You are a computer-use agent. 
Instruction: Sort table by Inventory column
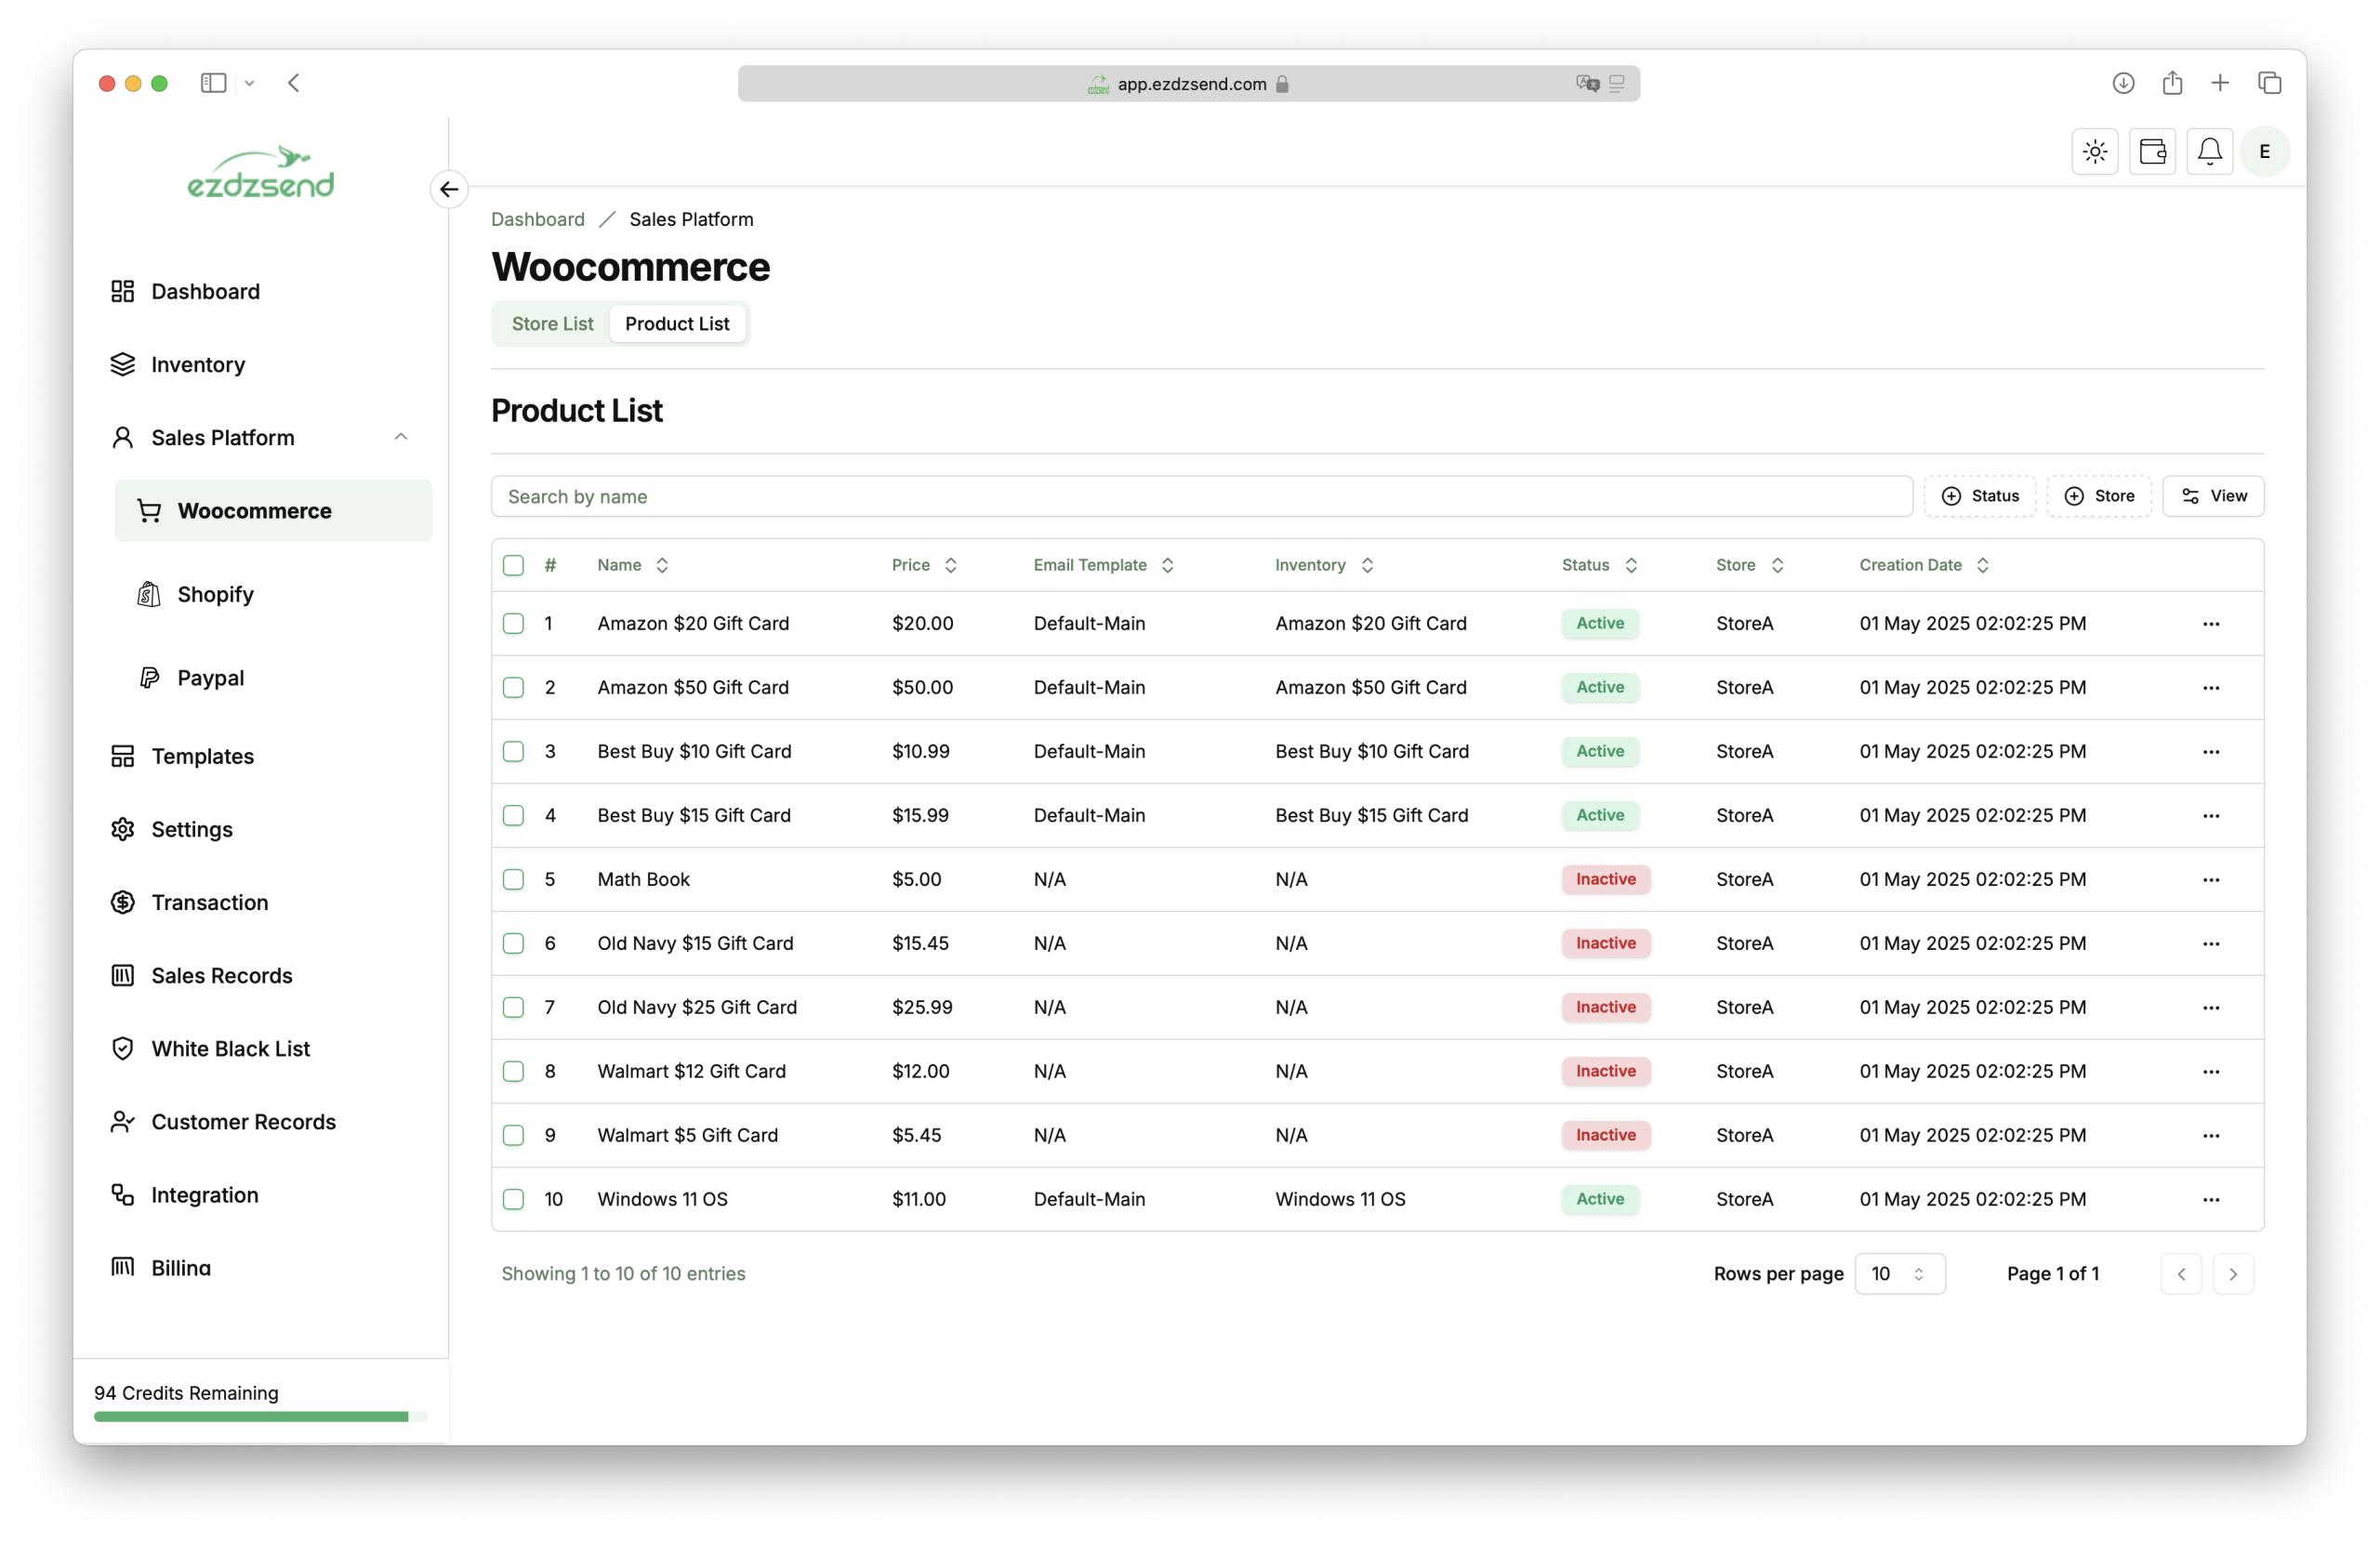tap(1323, 565)
